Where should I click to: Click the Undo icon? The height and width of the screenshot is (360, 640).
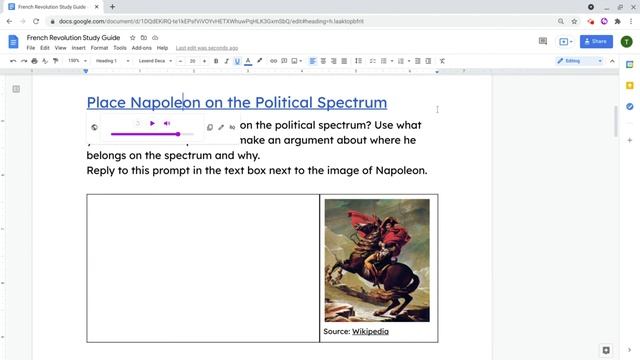pyautogui.click(x=13, y=61)
